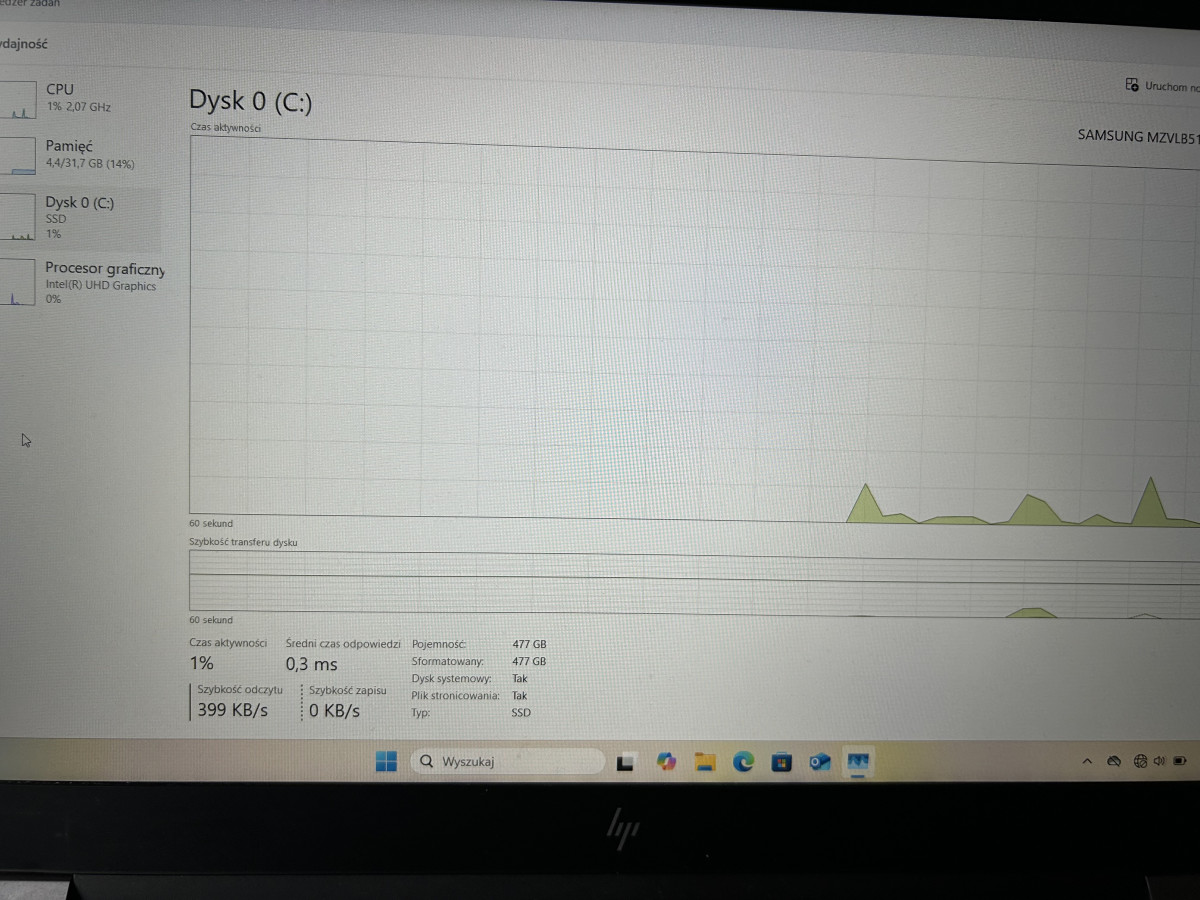The width and height of the screenshot is (1200, 900).
Task: Select Dysk 0 (C:) sidebar entry
Action: pyautogui.click(x=80, y=217)
